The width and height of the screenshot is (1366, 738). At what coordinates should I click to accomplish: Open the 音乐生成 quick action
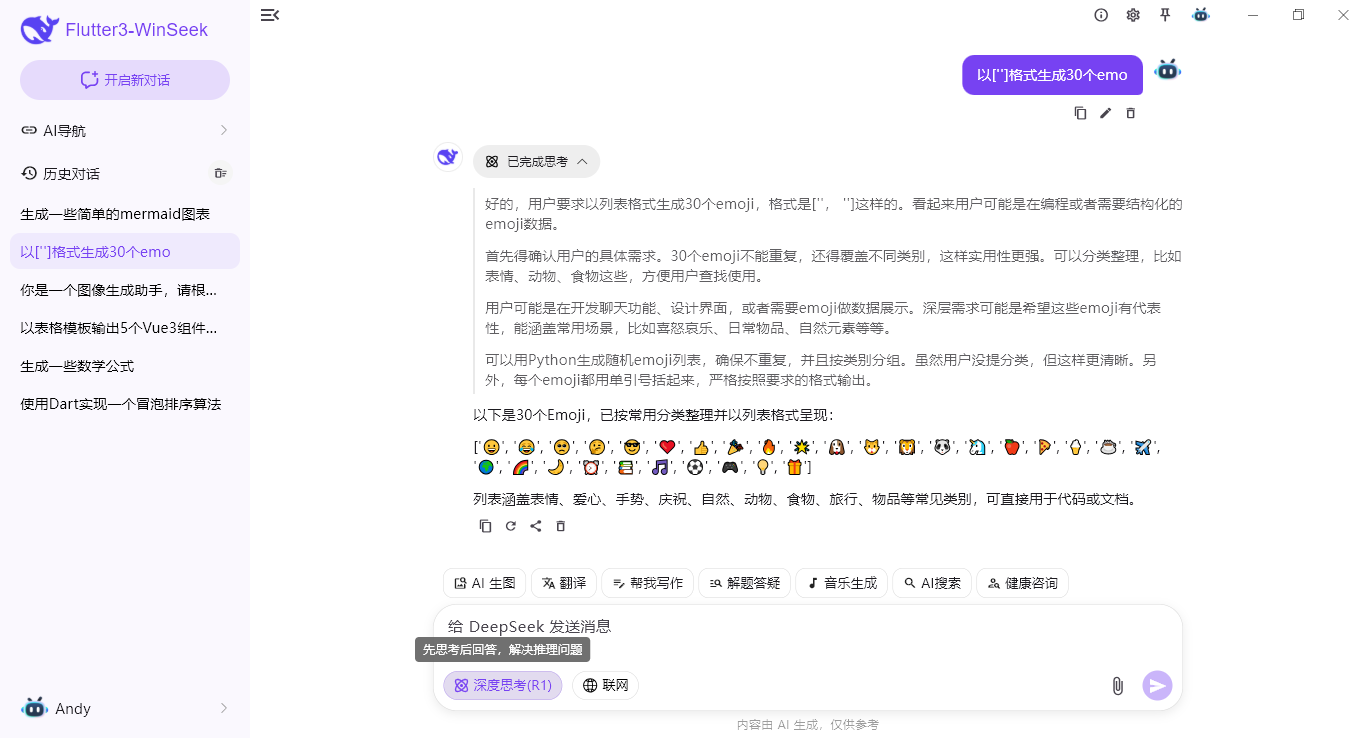pyautogui.click(x=841, y=583)
